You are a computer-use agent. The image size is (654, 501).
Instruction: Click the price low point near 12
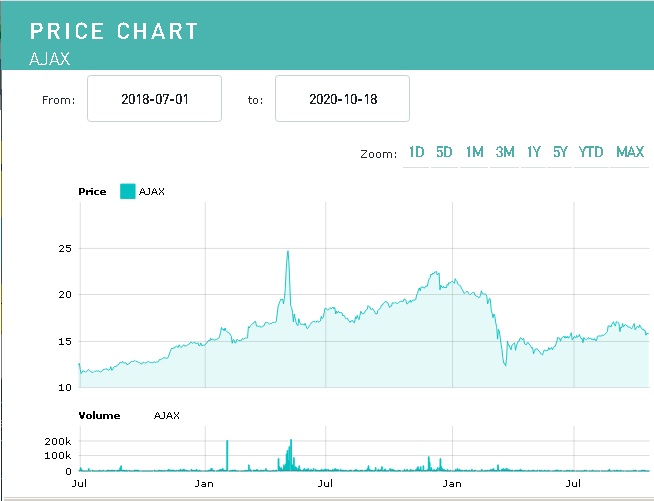point(505,365)
